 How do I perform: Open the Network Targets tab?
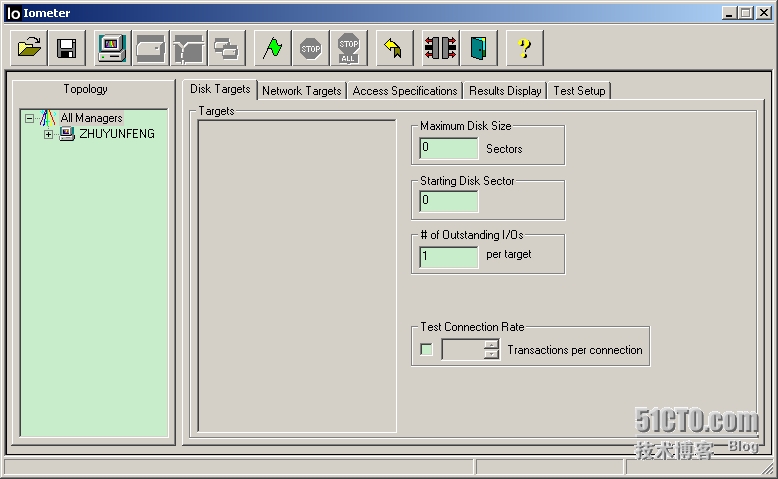[x=302, y=91]
